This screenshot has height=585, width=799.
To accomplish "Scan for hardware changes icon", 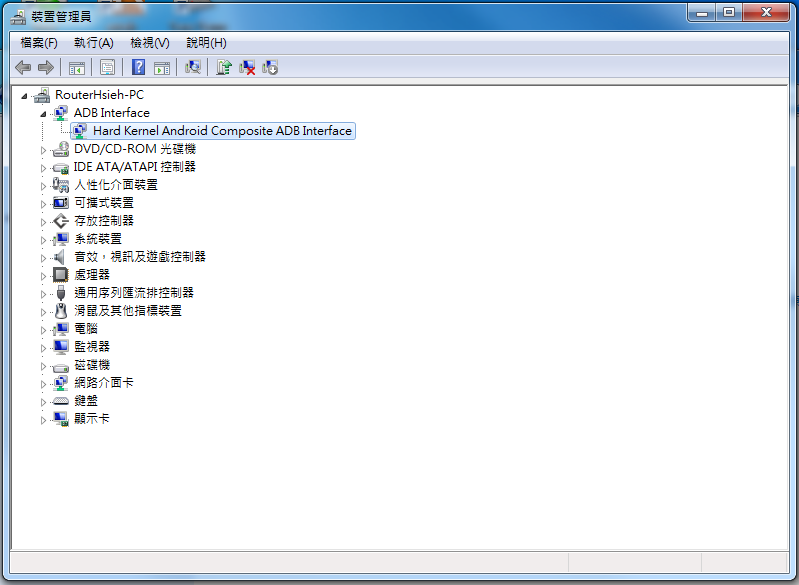I will tap(193, 67).
